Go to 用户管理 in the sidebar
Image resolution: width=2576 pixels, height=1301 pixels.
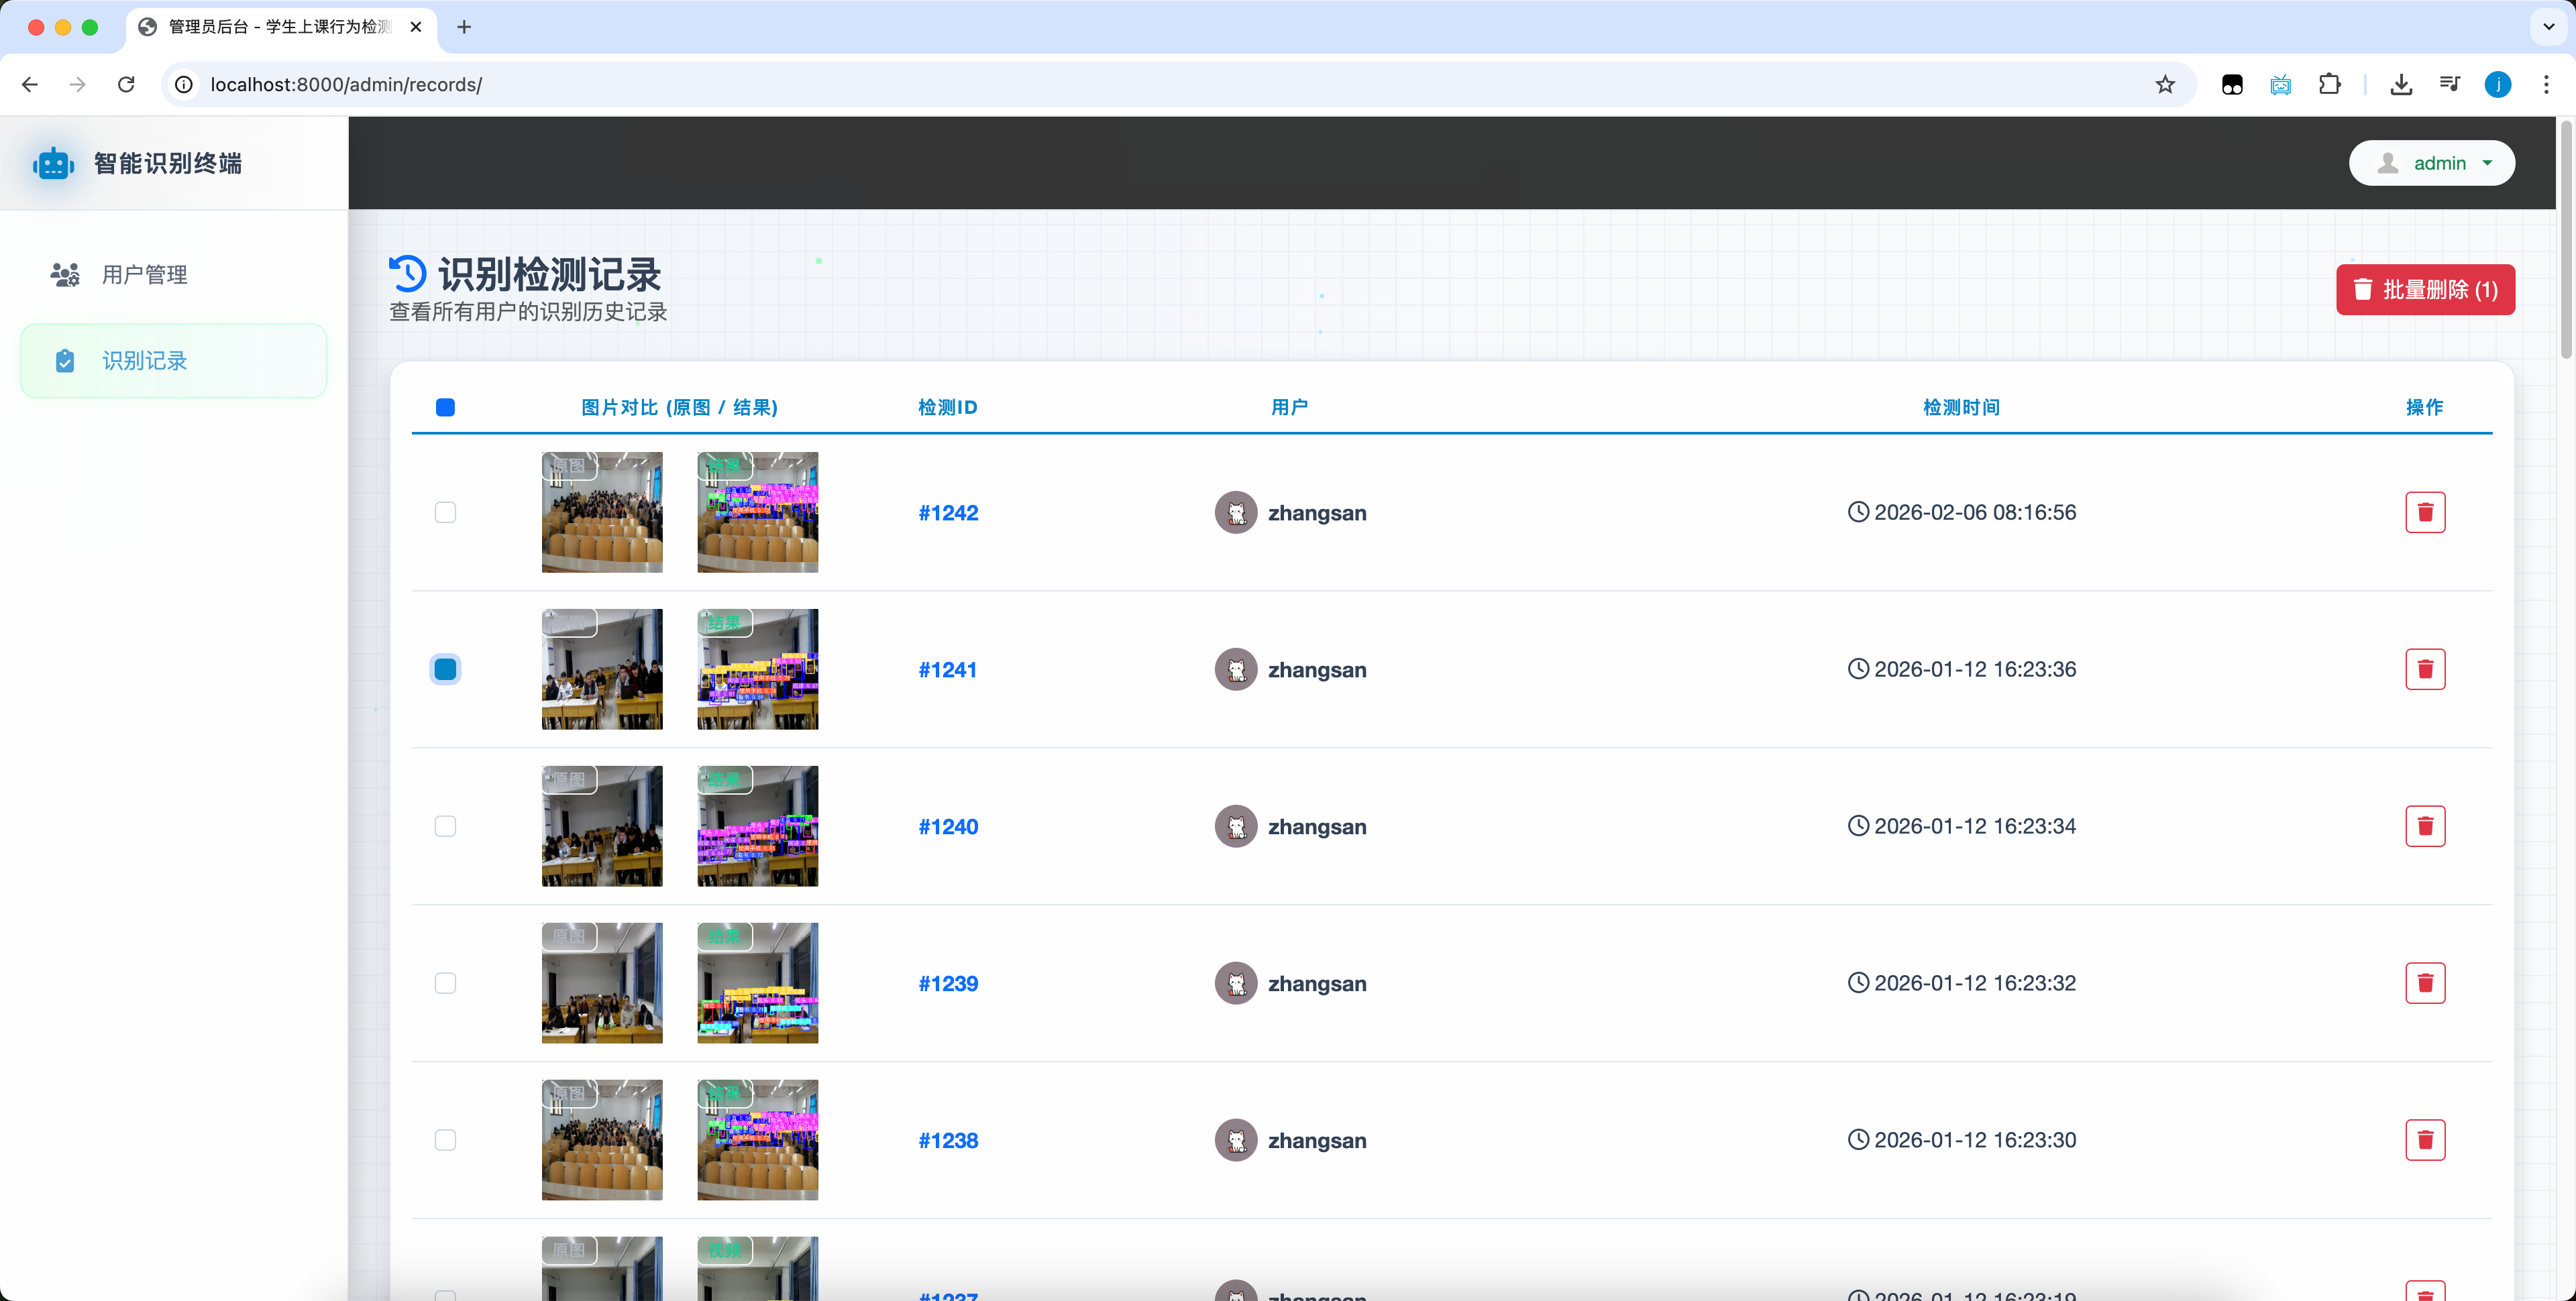[144, 275]
